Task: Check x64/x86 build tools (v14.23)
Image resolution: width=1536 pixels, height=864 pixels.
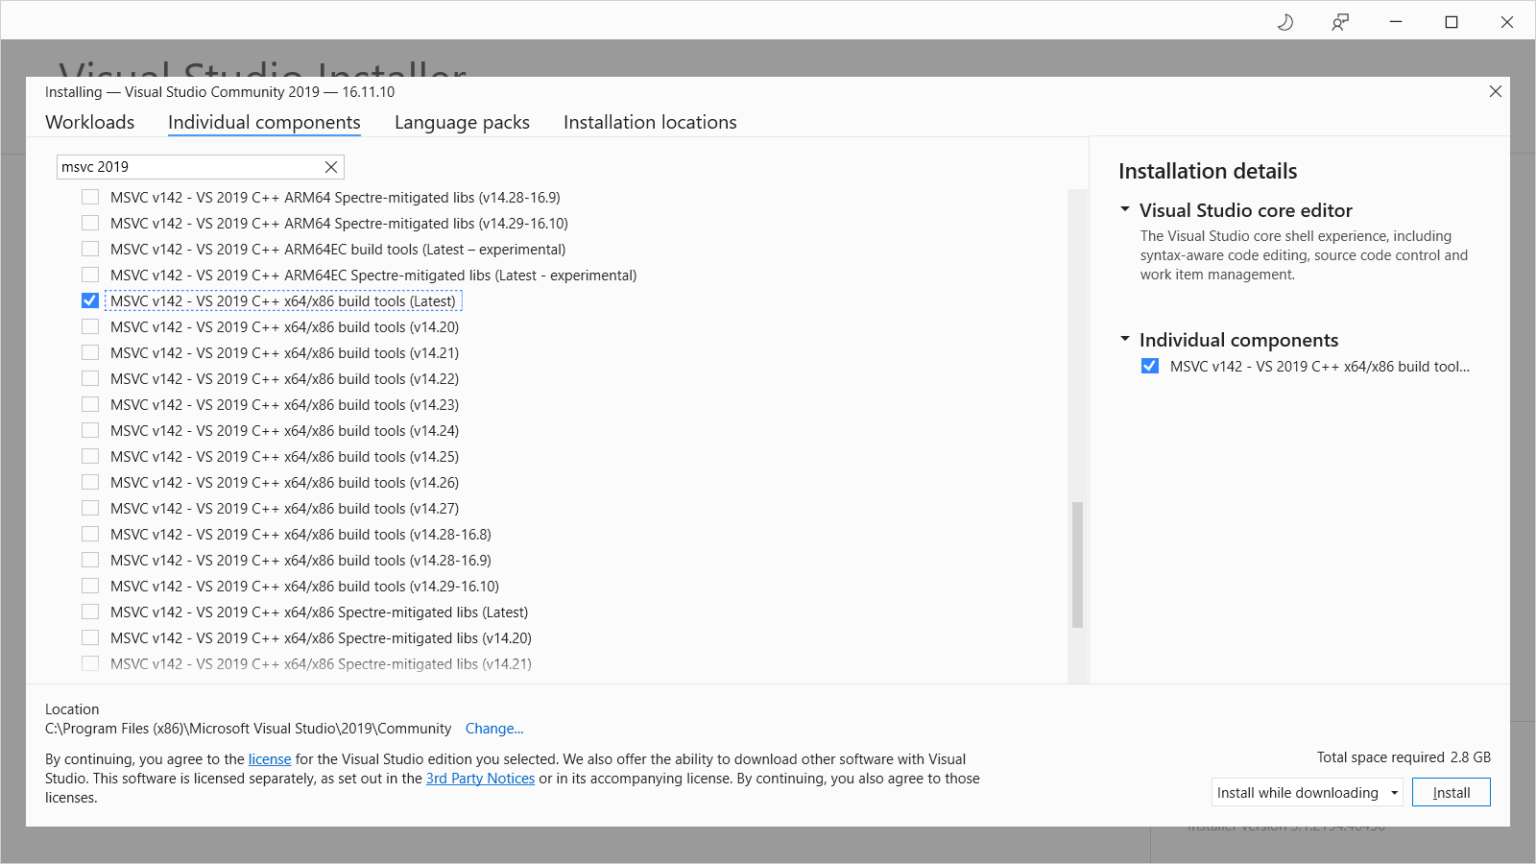Action: pyautogui.click(x=90, y=405)
